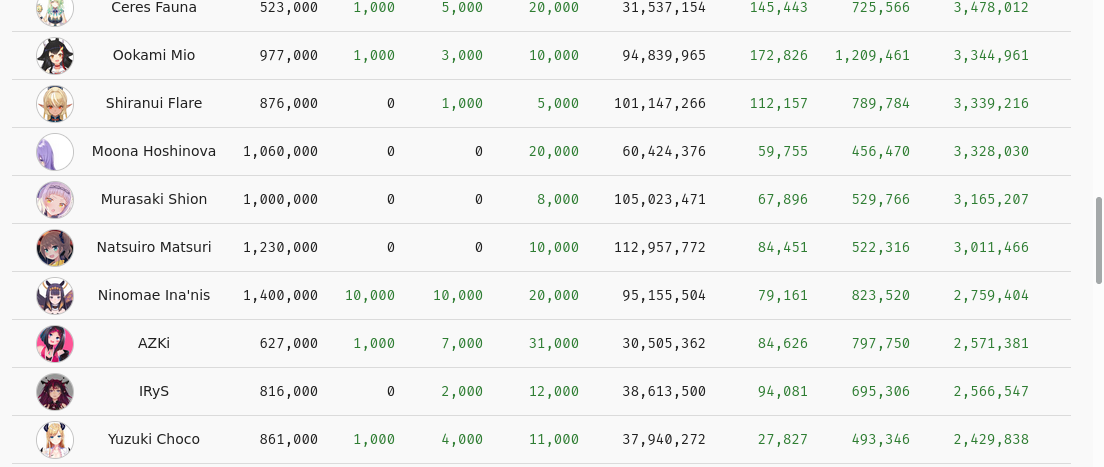Click IRyS avatar icon
The image size is (1104, 467).
coord(55,392)
